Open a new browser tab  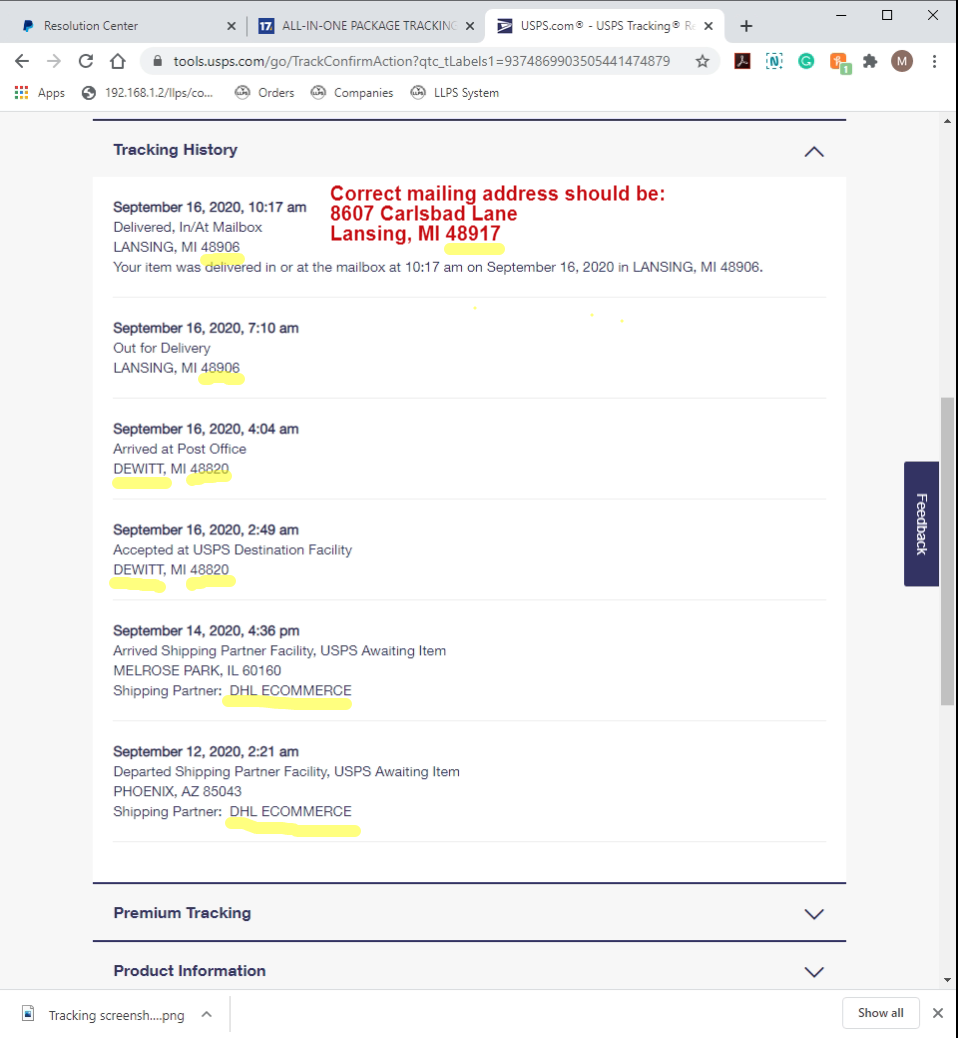pos(746,26)
